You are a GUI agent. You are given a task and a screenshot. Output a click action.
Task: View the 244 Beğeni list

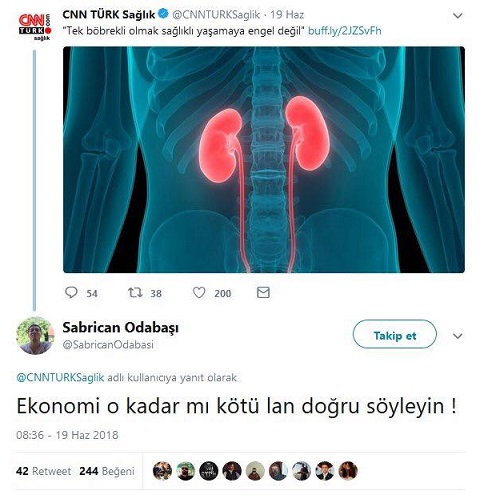pos(107,471)
